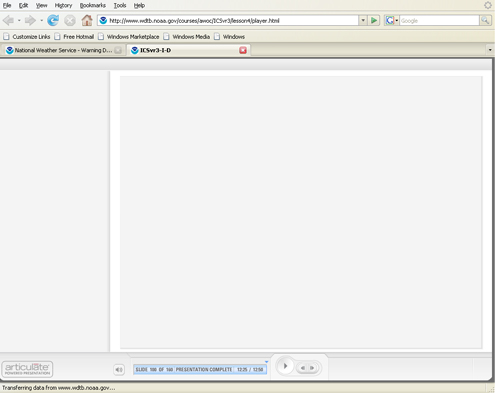The height and width of the screenshot is (393, 495).
Task: Open the search engine selector dropdown
Action: coord(397,21)
